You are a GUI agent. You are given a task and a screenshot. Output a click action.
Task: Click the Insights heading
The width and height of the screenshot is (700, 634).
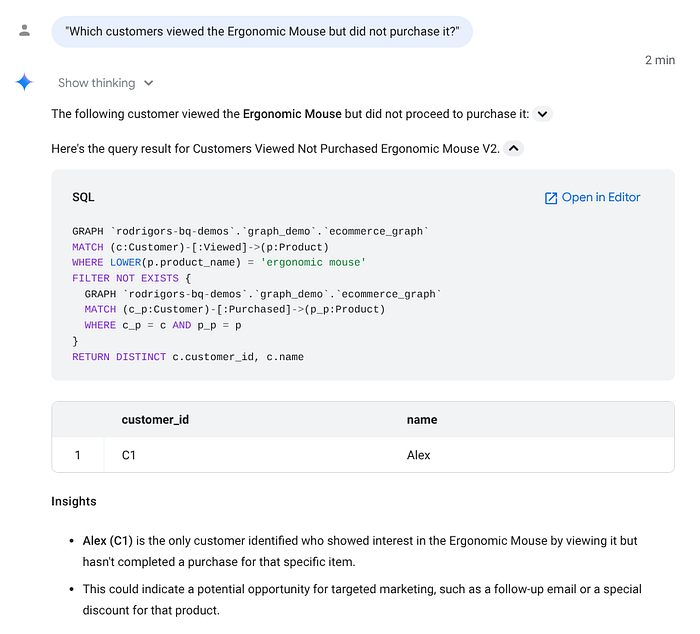[74, 501]
